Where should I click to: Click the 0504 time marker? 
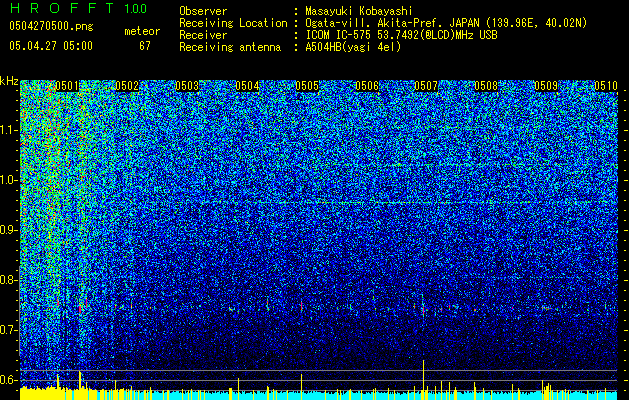(247, 86)
